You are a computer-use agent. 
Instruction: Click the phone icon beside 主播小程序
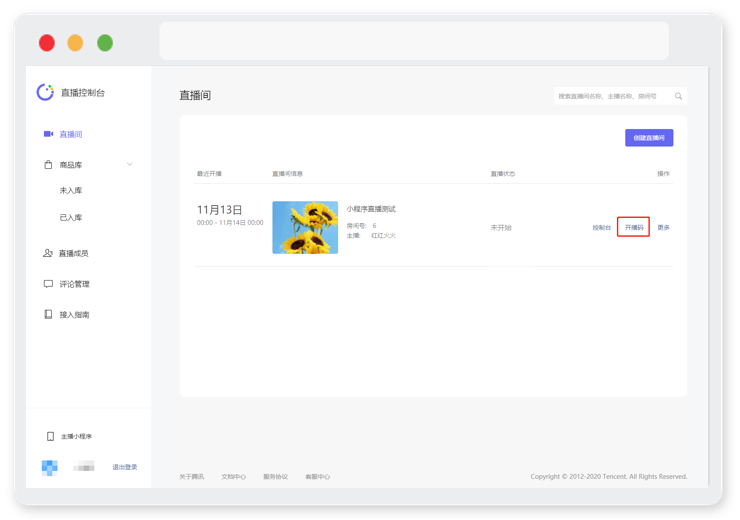click(x=50, y=436)
